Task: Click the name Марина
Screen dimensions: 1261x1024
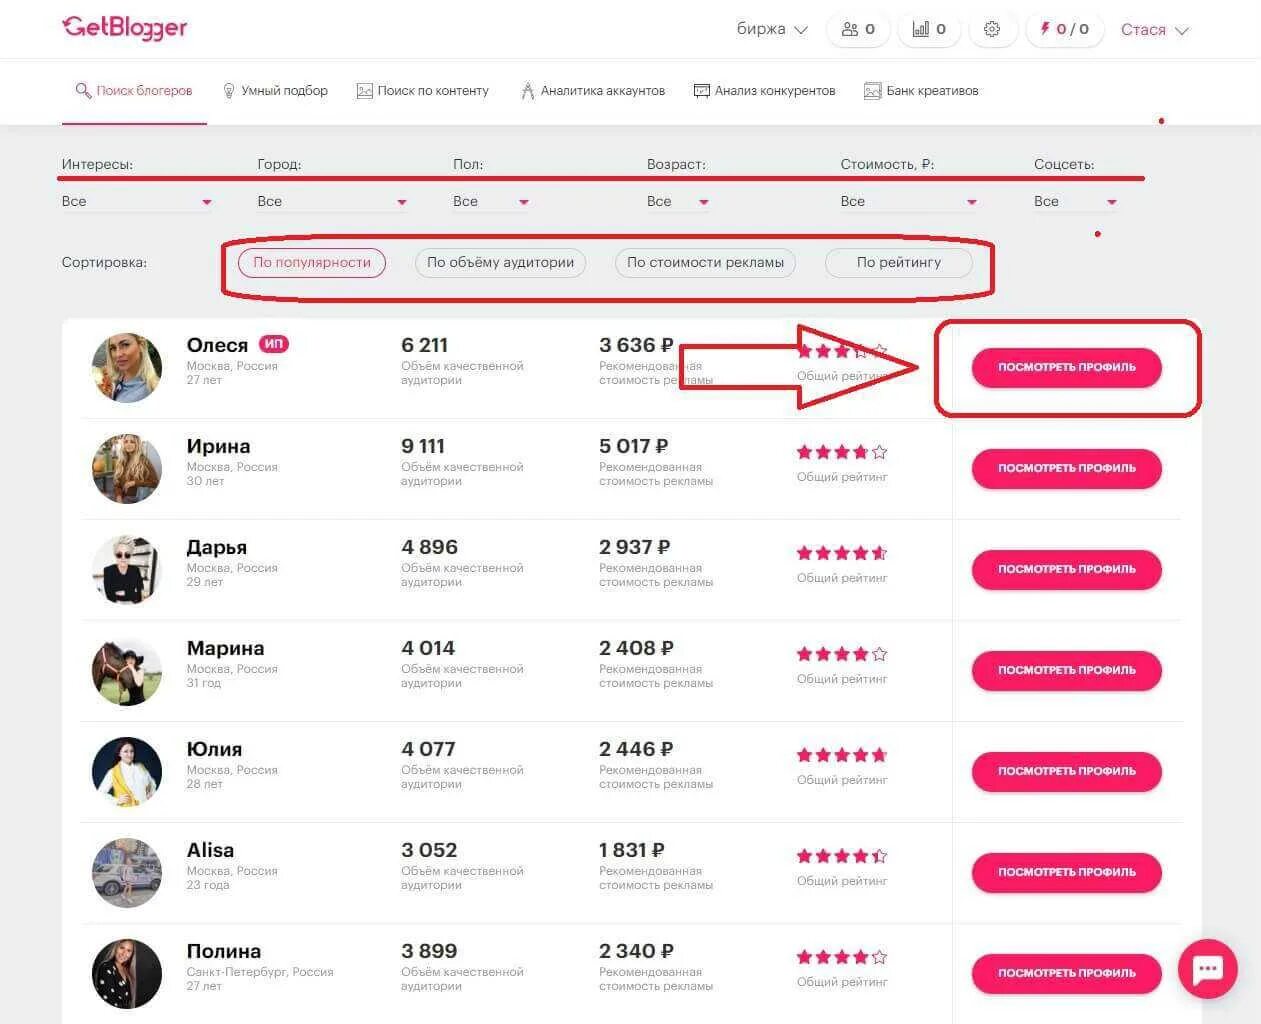Action: [x=225, y=648]
